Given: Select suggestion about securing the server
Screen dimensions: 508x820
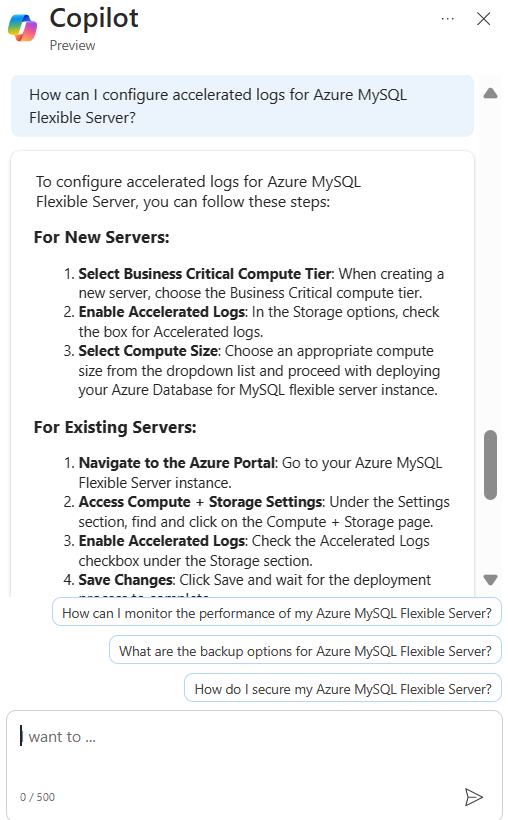Looking at the screenshot, I should click(343, 689).
